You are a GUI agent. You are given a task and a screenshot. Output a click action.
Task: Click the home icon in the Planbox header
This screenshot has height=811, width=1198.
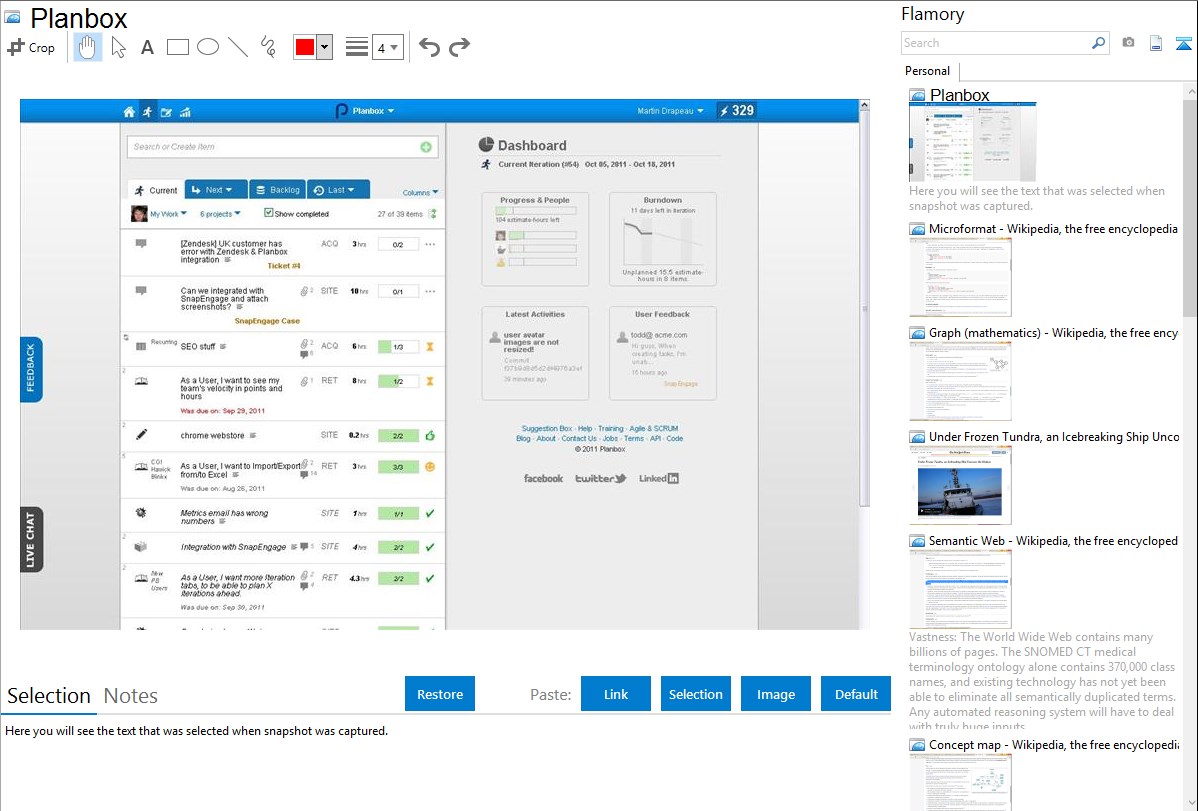(x=128, y=112)
